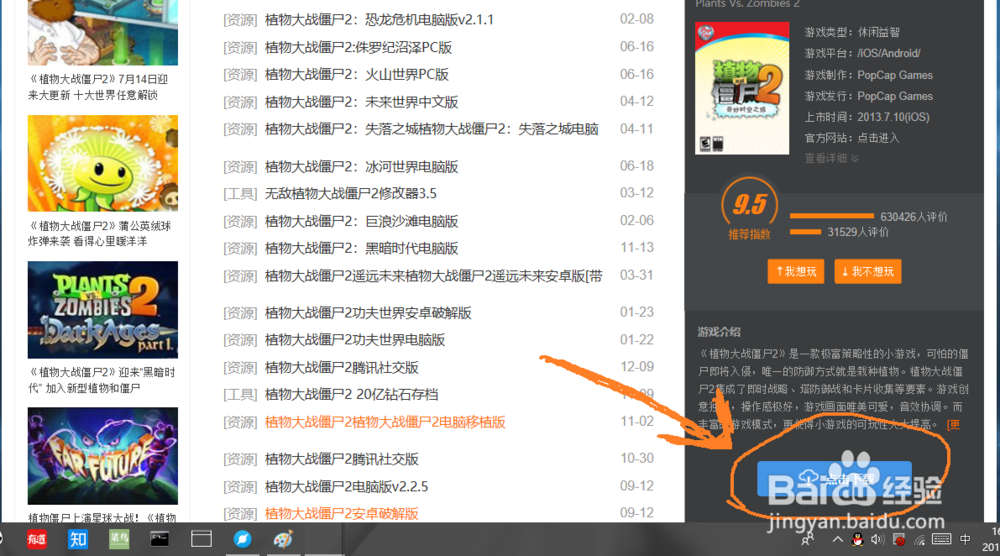Open 迎来"黑暗时代" news caption
The image size is (1000, 556).
click(x=101, y=380)
